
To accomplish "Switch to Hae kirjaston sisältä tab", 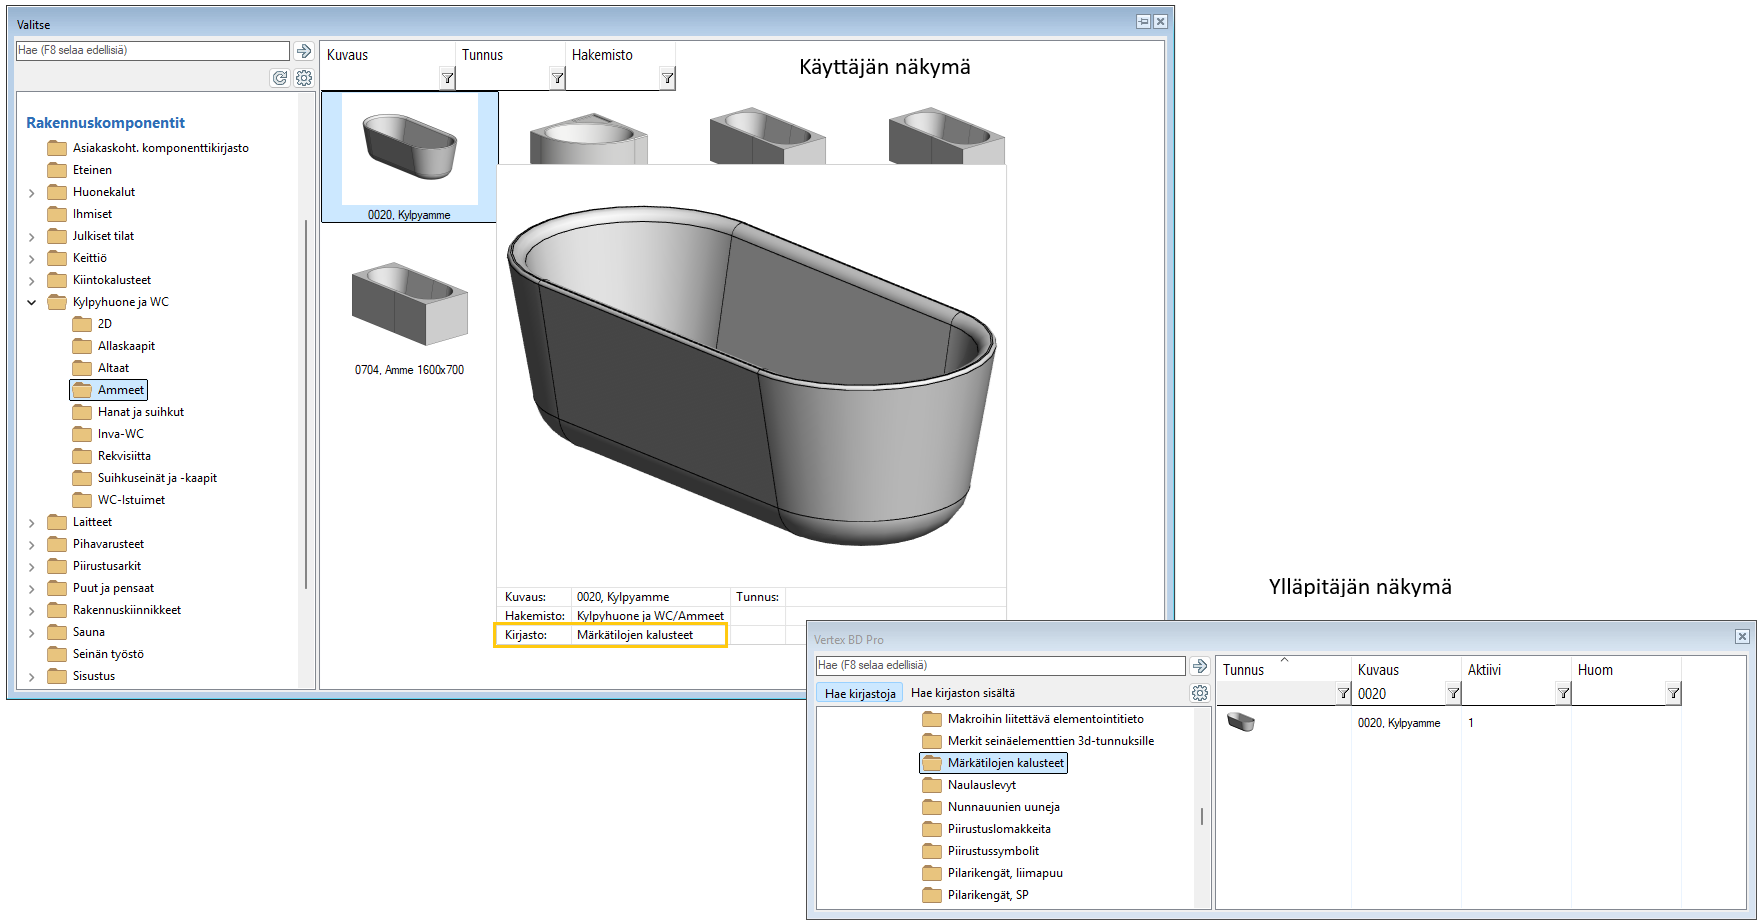I will [x=962, y=693].
